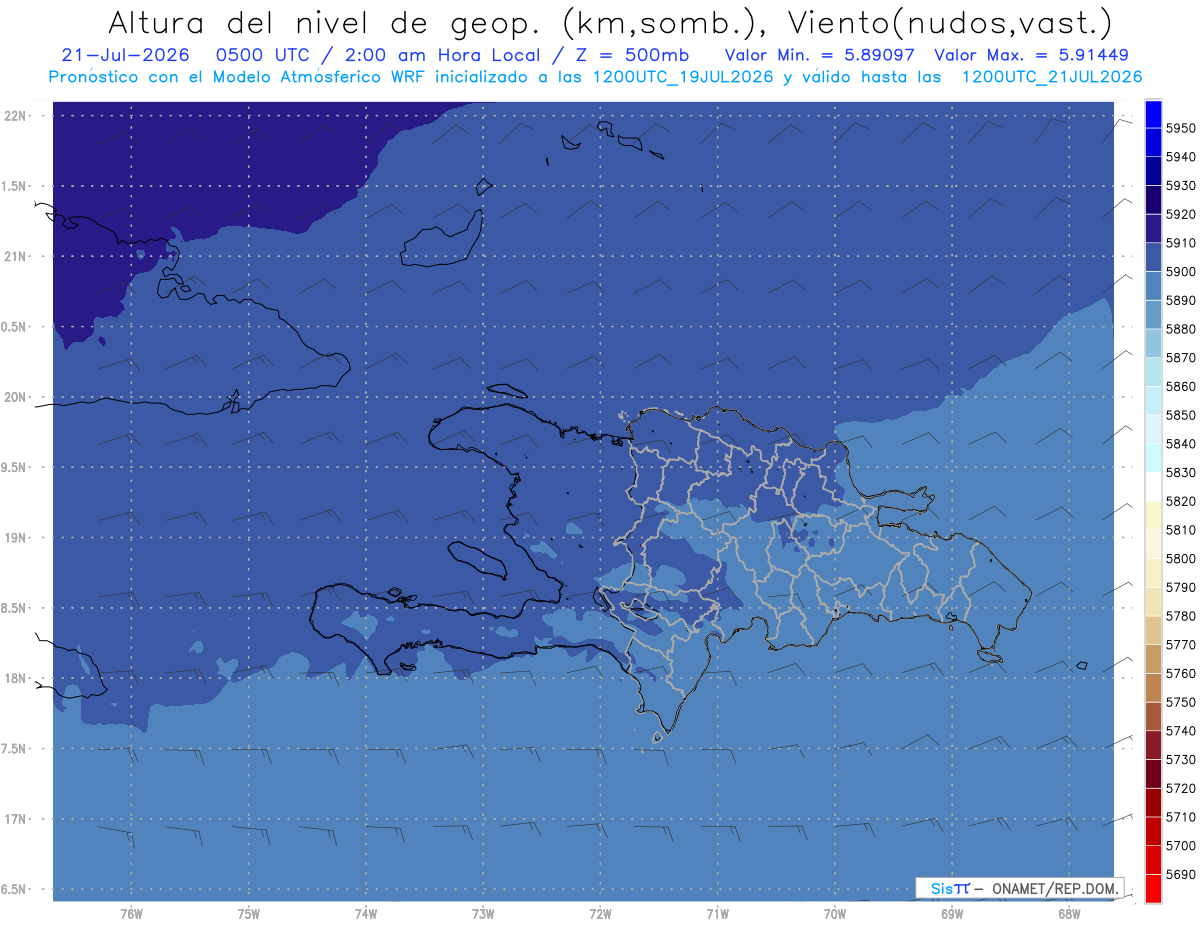Screen dimensions: 1200x927
Task: Click the '1200UTC_19JUL2026' initialization text
Action: [x=684, y=77]
